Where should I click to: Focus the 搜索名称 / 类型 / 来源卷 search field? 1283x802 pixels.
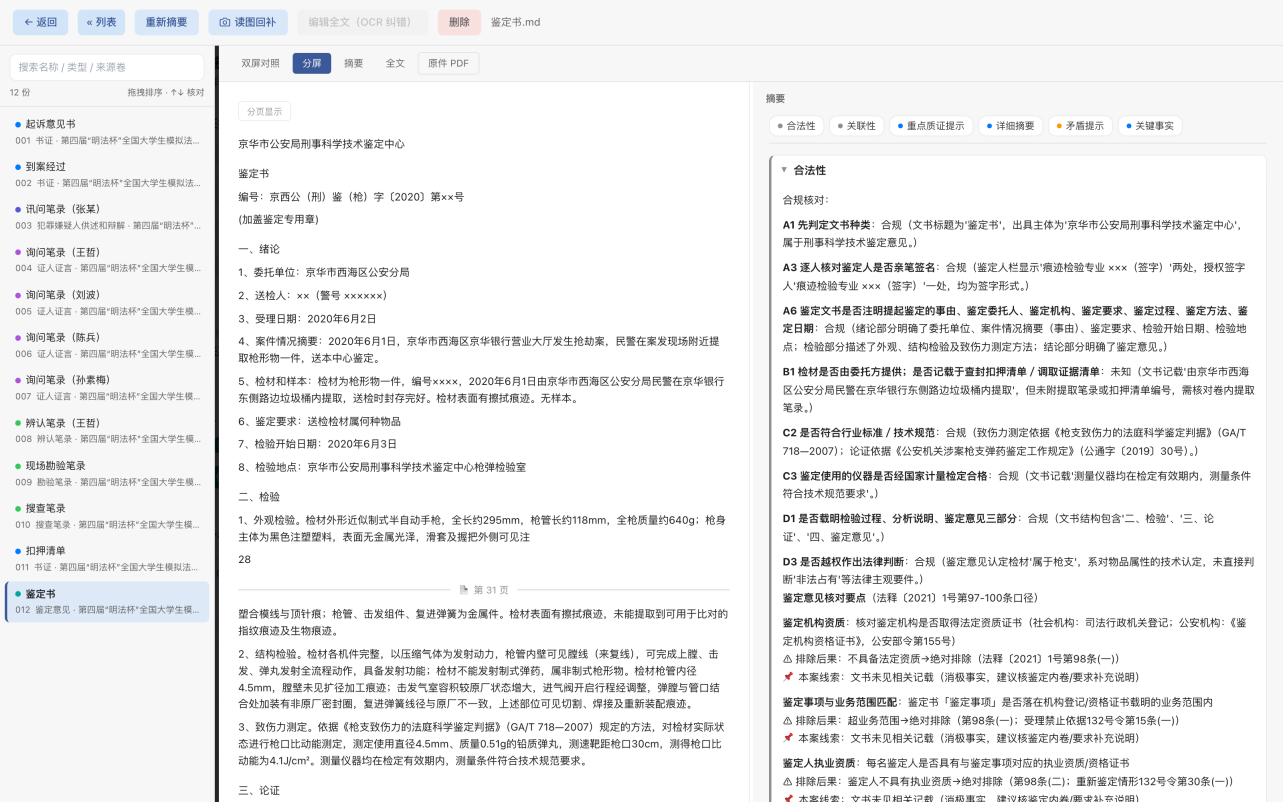(x=107, y=67)
